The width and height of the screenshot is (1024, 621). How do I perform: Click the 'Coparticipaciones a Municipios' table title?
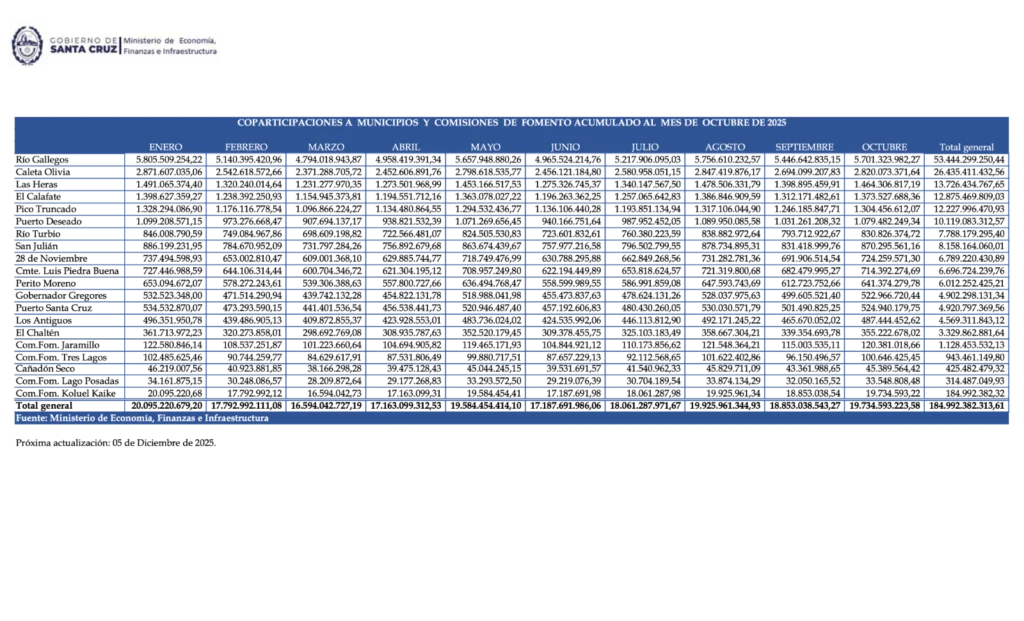click(511, 122)
